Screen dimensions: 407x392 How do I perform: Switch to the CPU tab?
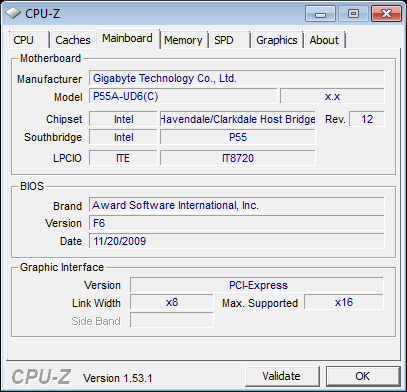click(x=28, y=40)
